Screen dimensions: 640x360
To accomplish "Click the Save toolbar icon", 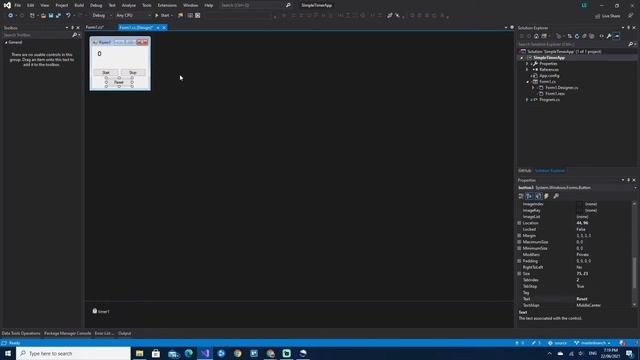I will [51, 16].
